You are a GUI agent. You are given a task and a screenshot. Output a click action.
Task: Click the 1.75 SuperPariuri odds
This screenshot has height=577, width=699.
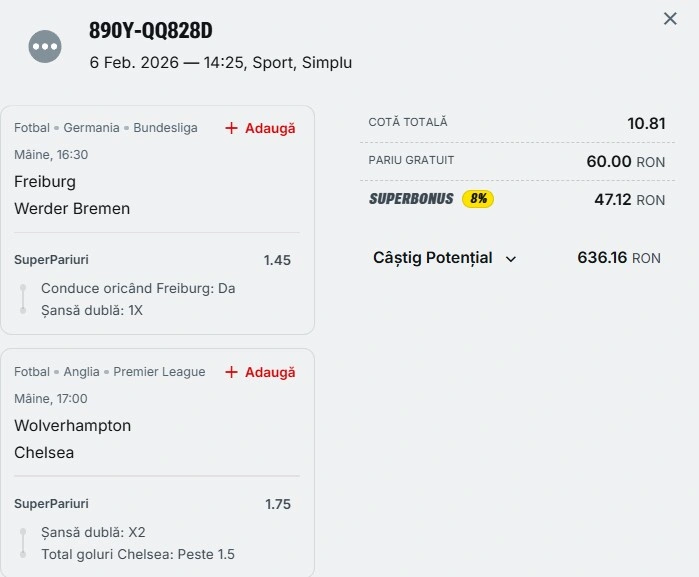click(277, 504)
